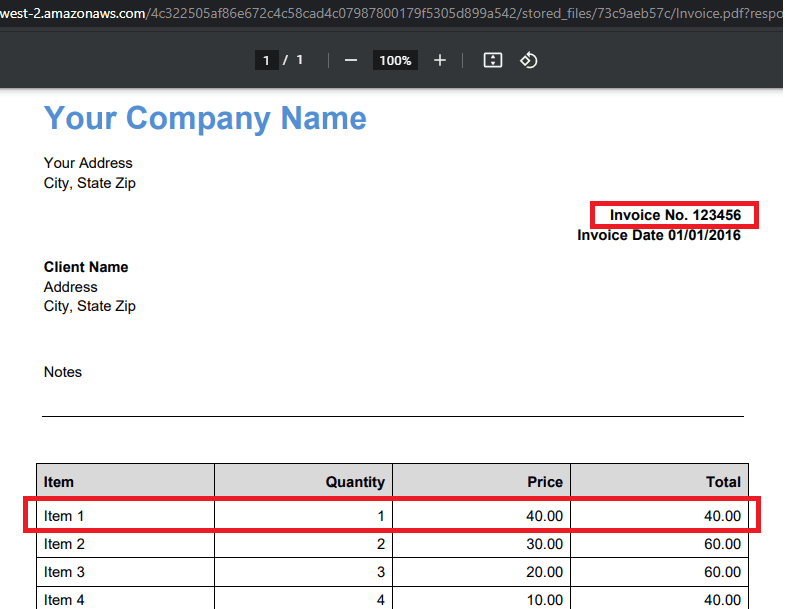Select the current page number field
Image resolution: width=785 pixels, height=609 pixels.
pyautogui.click(x=266, y=61)
